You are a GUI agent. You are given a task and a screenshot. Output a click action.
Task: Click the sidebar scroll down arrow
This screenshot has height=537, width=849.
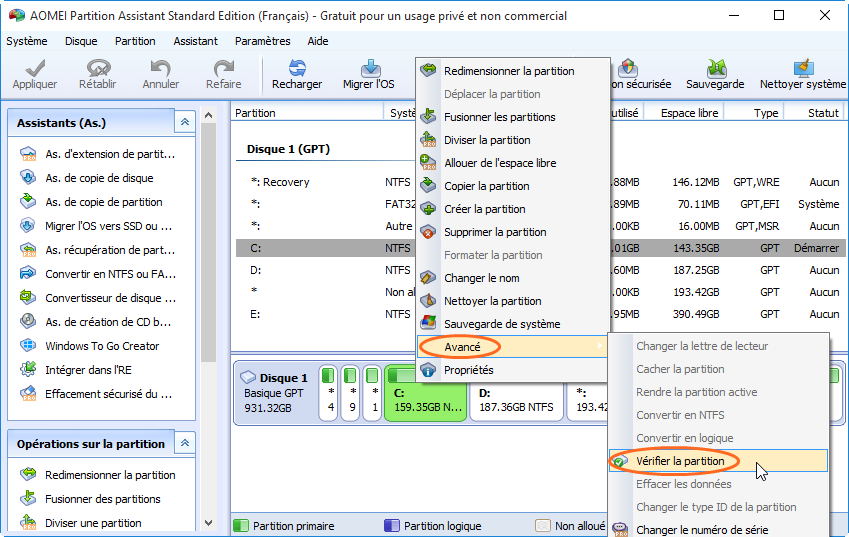click(208, 523)
